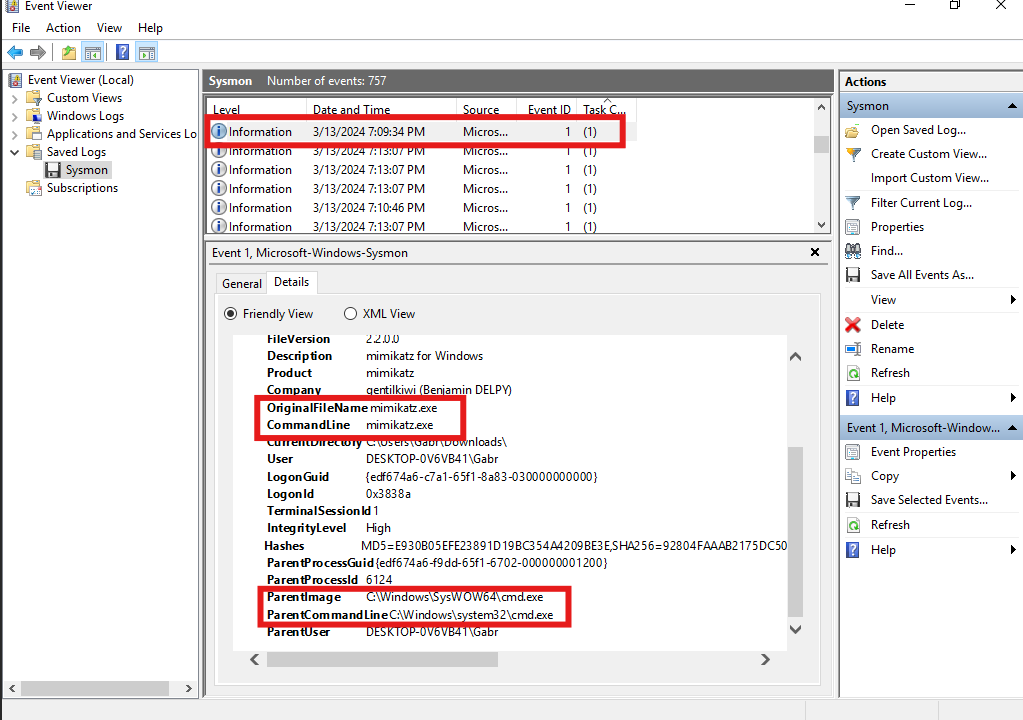Click the Find binoculars icon

tap(853, 250)
